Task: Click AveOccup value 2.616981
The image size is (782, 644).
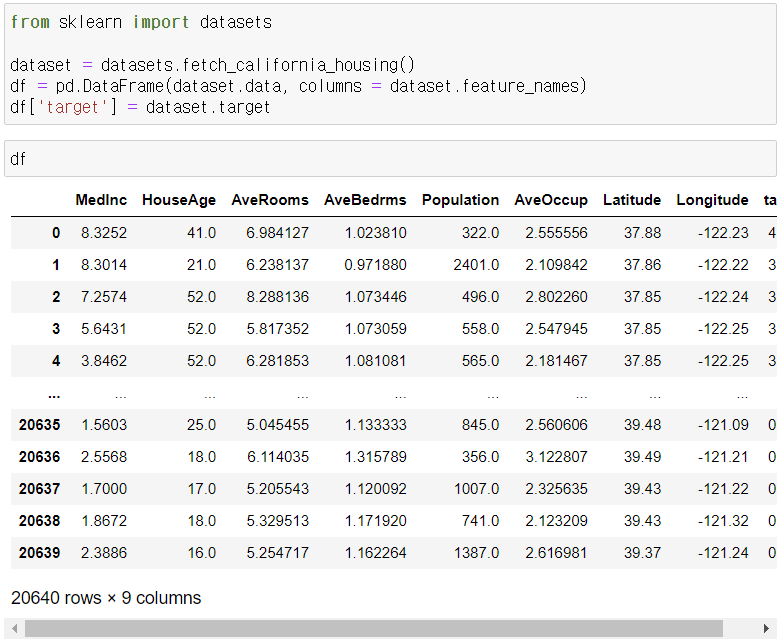Action: coord(556,553)
